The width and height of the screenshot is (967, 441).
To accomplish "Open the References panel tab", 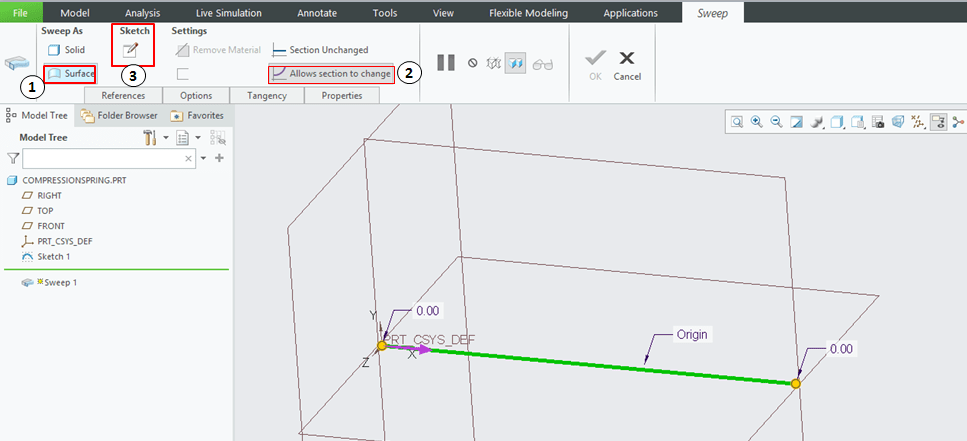I will [x=122, y=96].
